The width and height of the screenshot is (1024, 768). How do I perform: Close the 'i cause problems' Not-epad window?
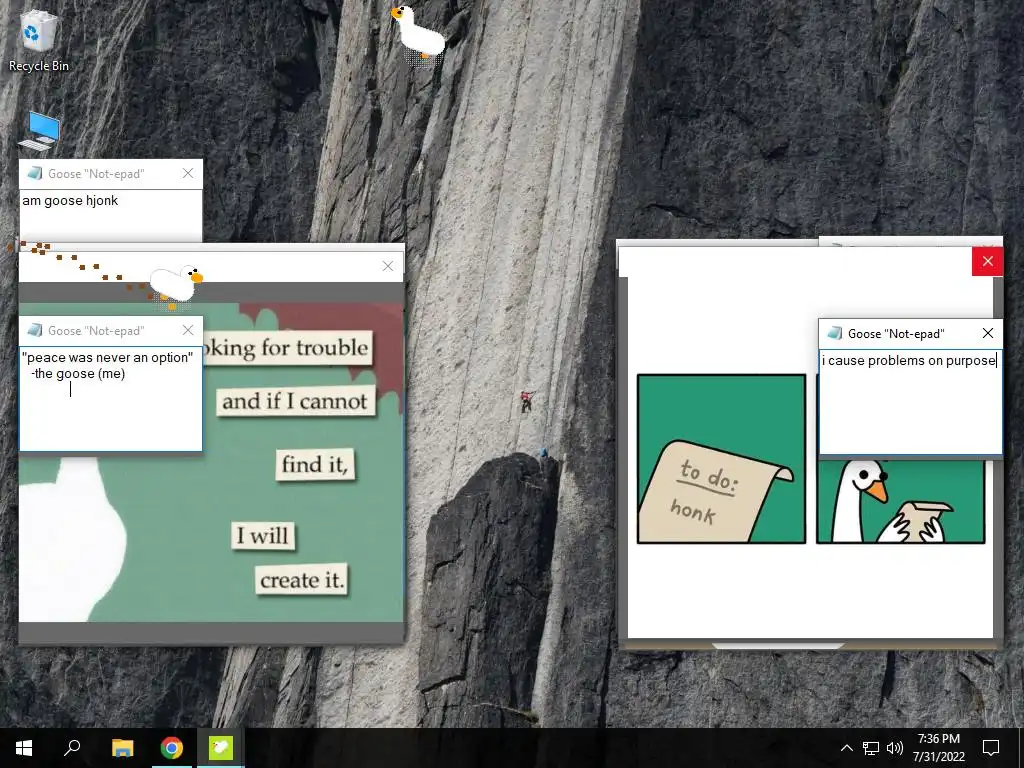point(988,333)
